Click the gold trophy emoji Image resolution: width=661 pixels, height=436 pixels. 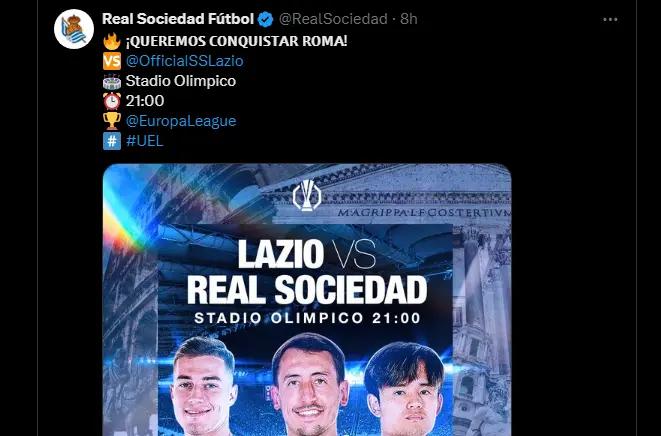112,121
